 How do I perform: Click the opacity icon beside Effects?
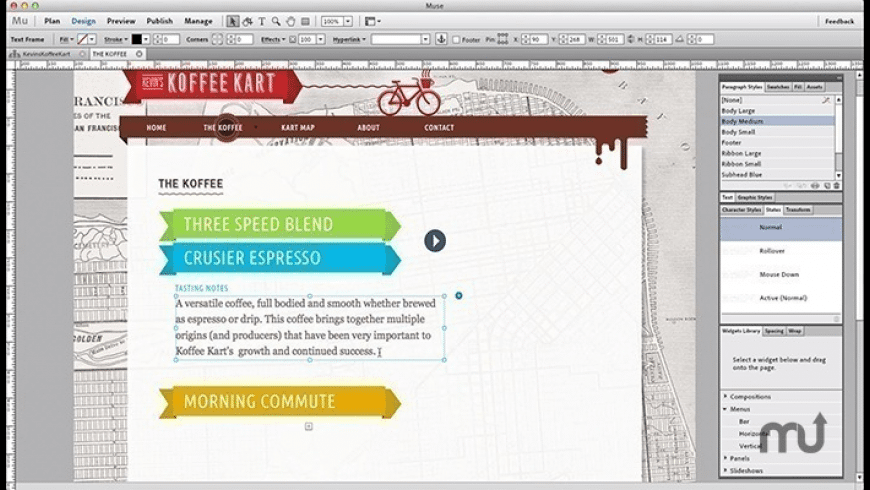tap(292, 39)
